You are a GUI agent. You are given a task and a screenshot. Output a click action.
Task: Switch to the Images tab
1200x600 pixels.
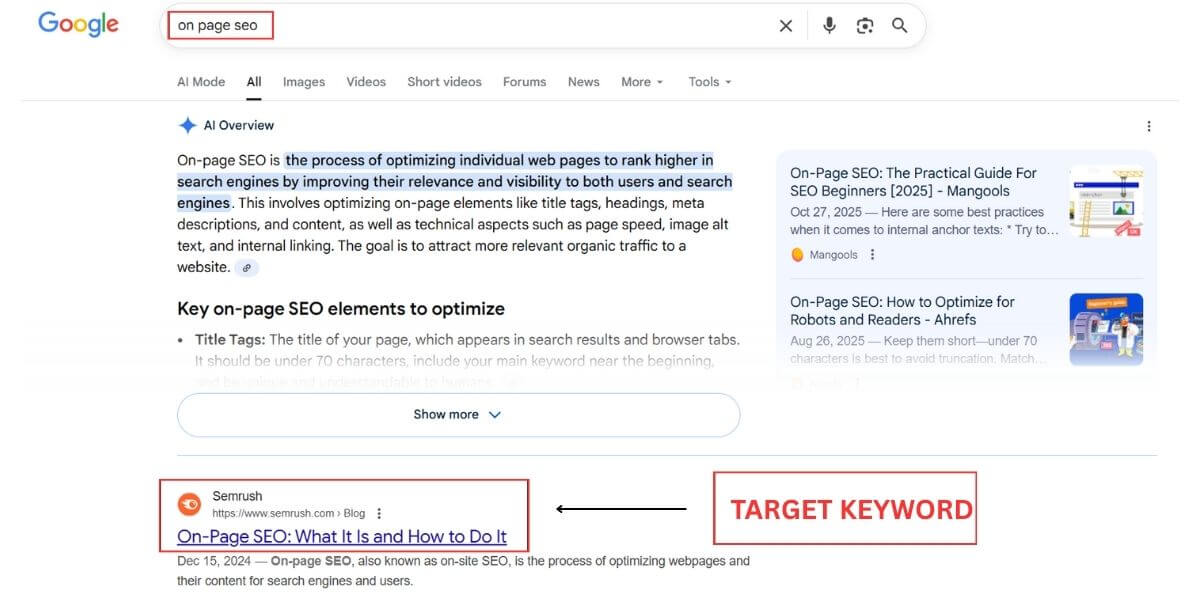click(303, 82)
